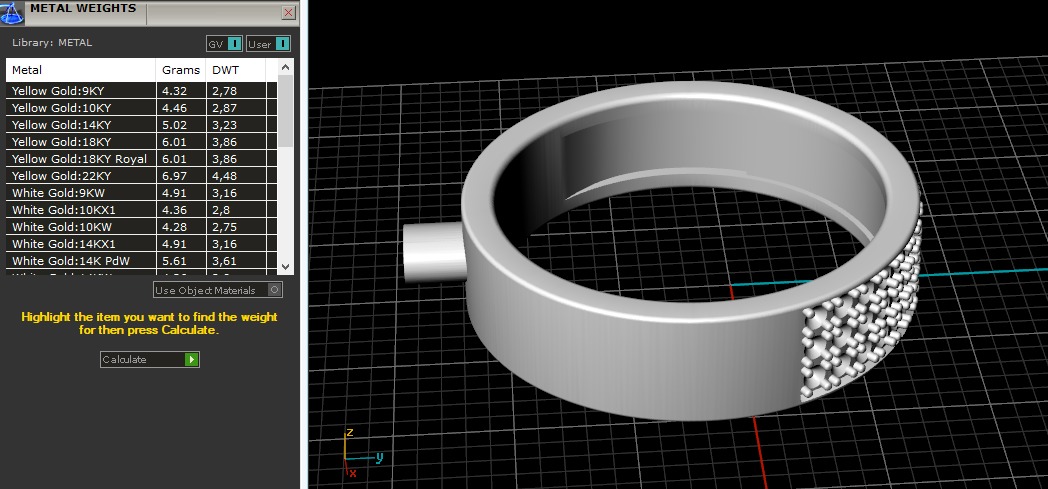Close the Metal Weights panel
The width and height of the screenshot is (1048, 489).
(289, 13)
